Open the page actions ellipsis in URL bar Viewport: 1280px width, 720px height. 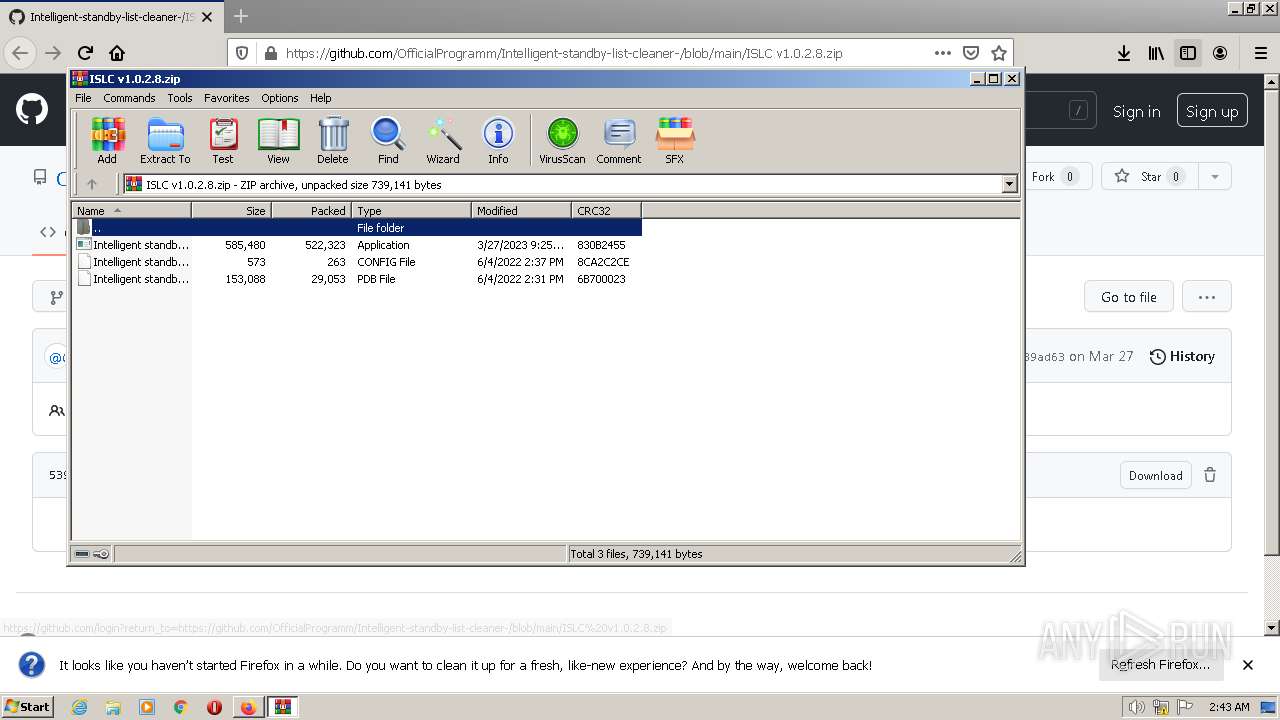(943, 53)
